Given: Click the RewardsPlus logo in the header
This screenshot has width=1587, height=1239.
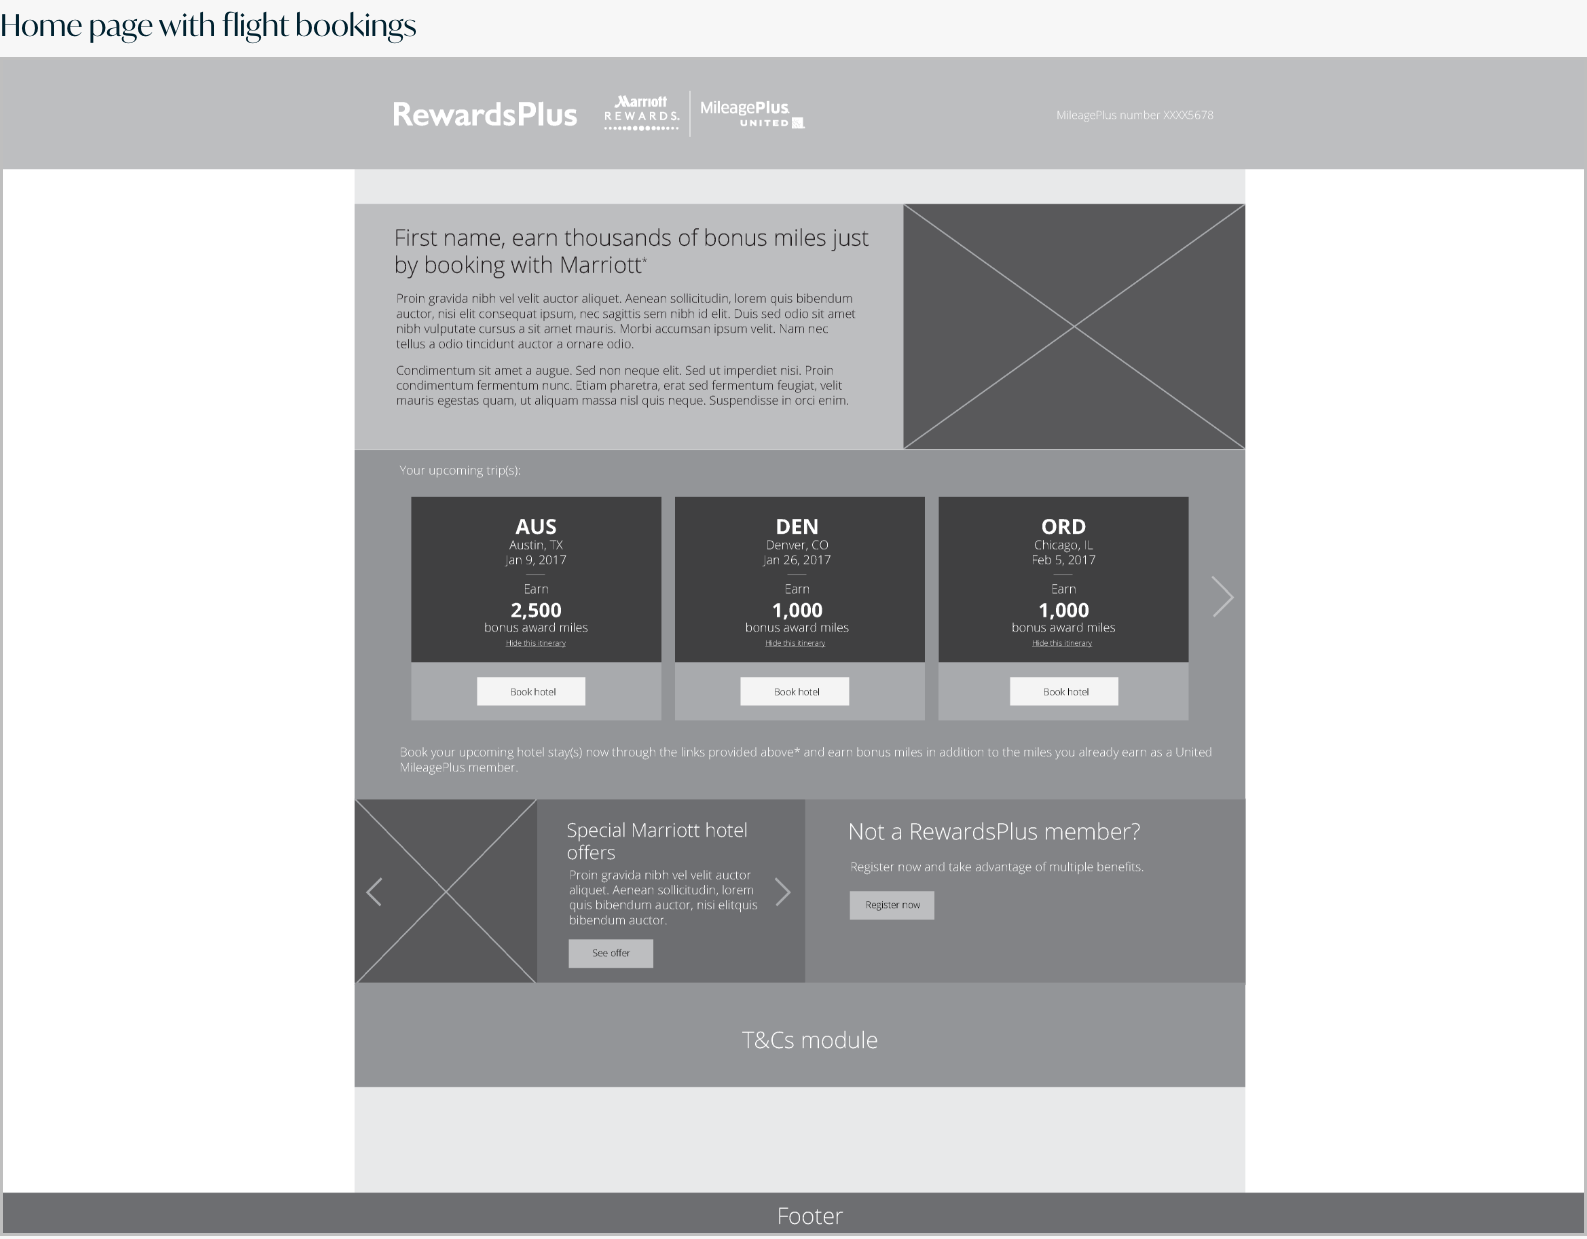Looking at the screenshot, I should point(485,115).
